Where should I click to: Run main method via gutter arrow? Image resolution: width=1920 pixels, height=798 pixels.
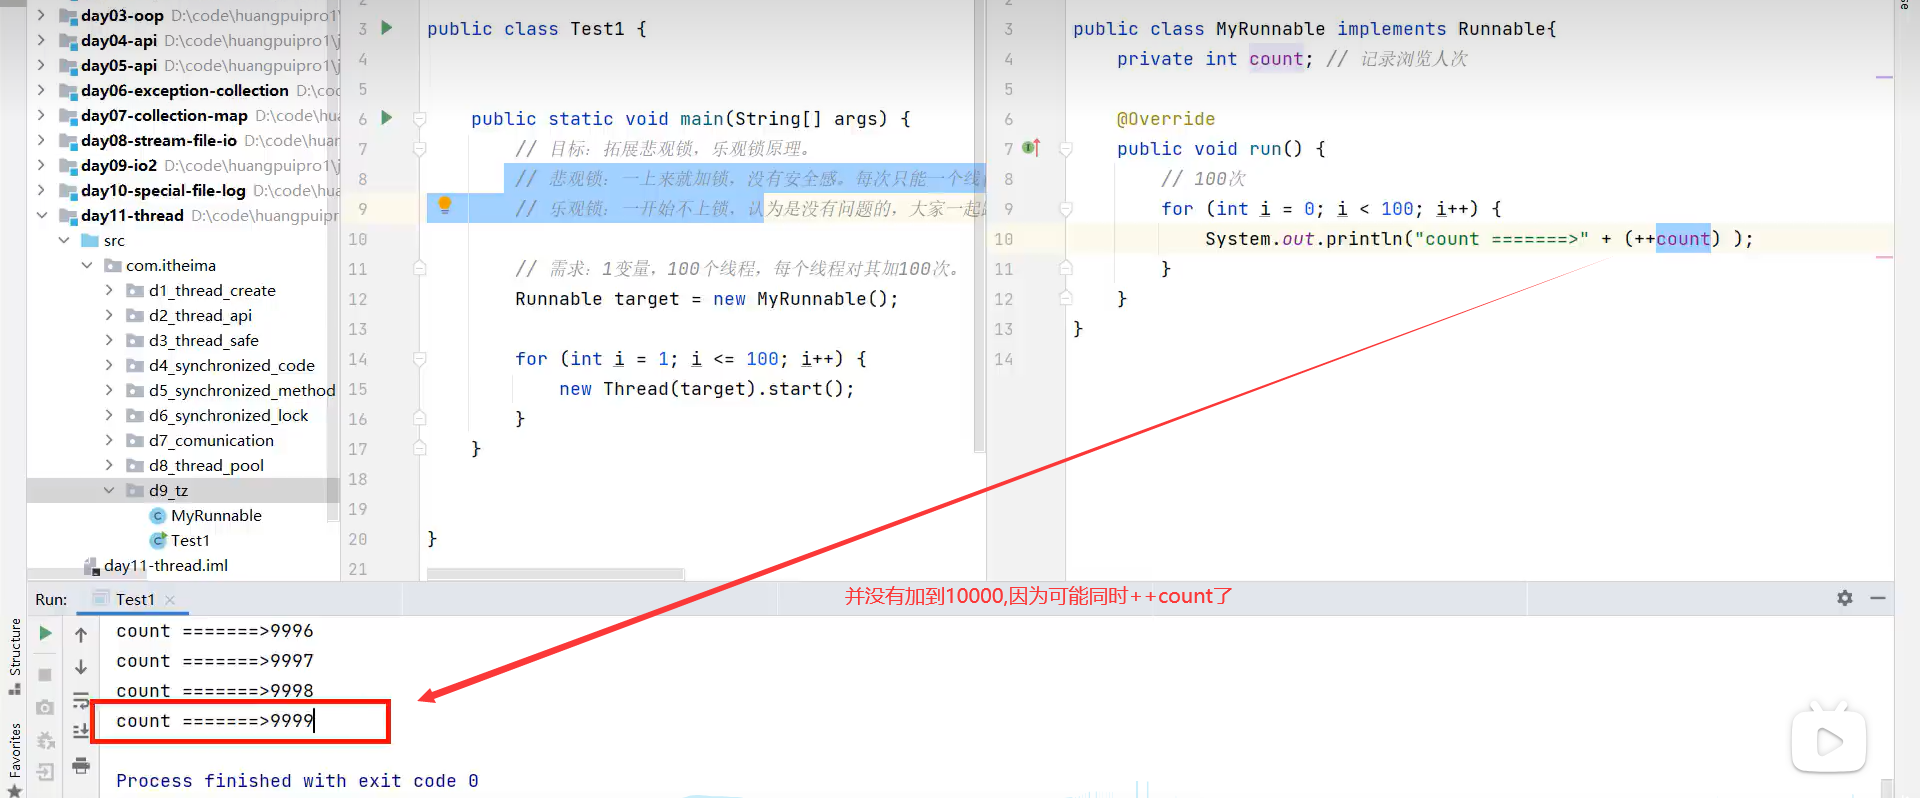coord(387,118)
